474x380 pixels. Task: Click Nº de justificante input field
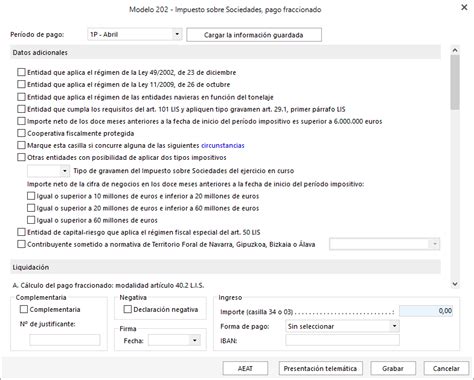tap(65, 340)
